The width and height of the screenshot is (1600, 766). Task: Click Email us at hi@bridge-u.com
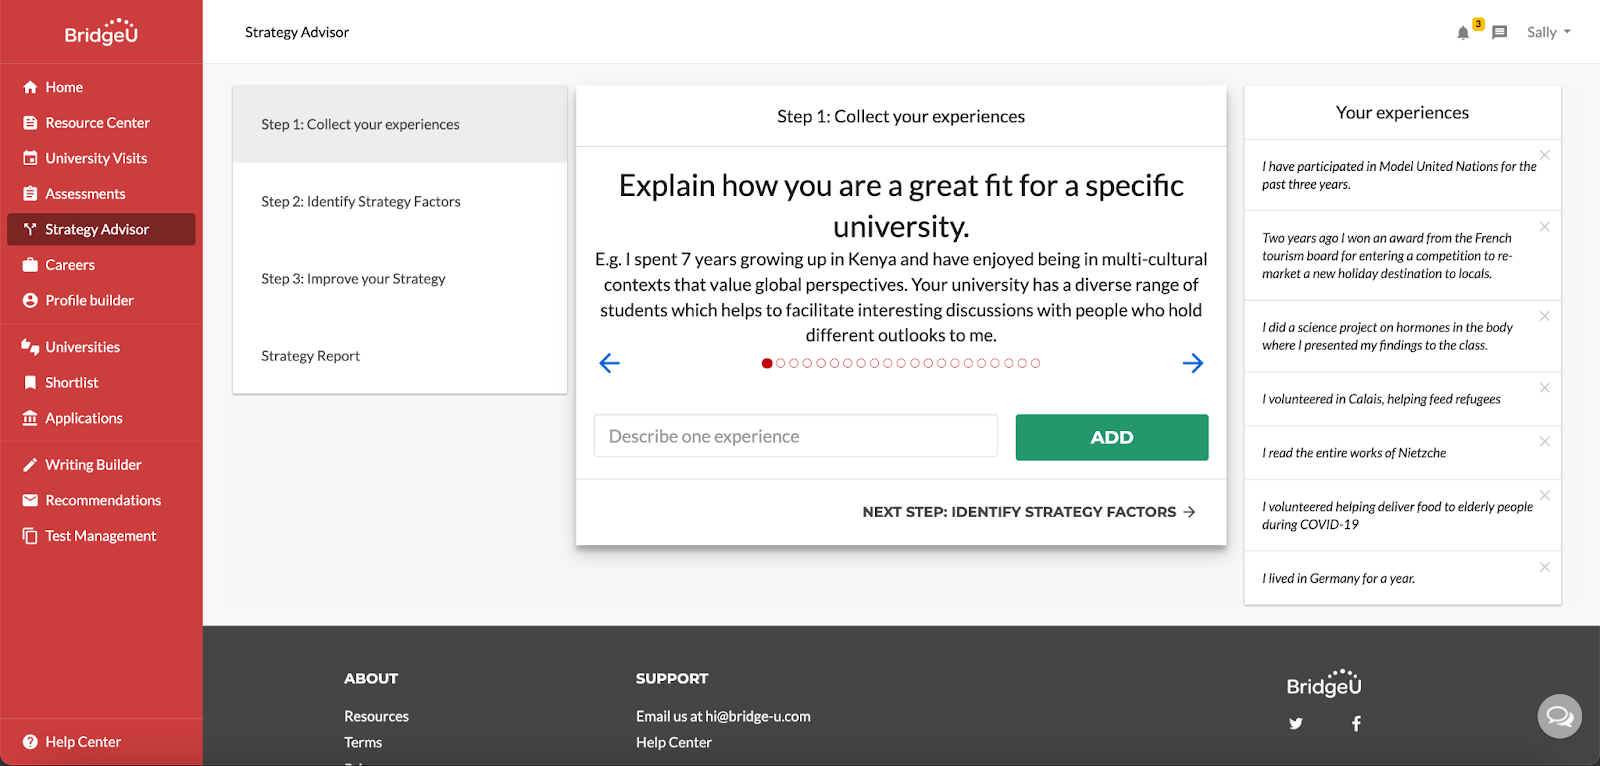click(723, 716)
